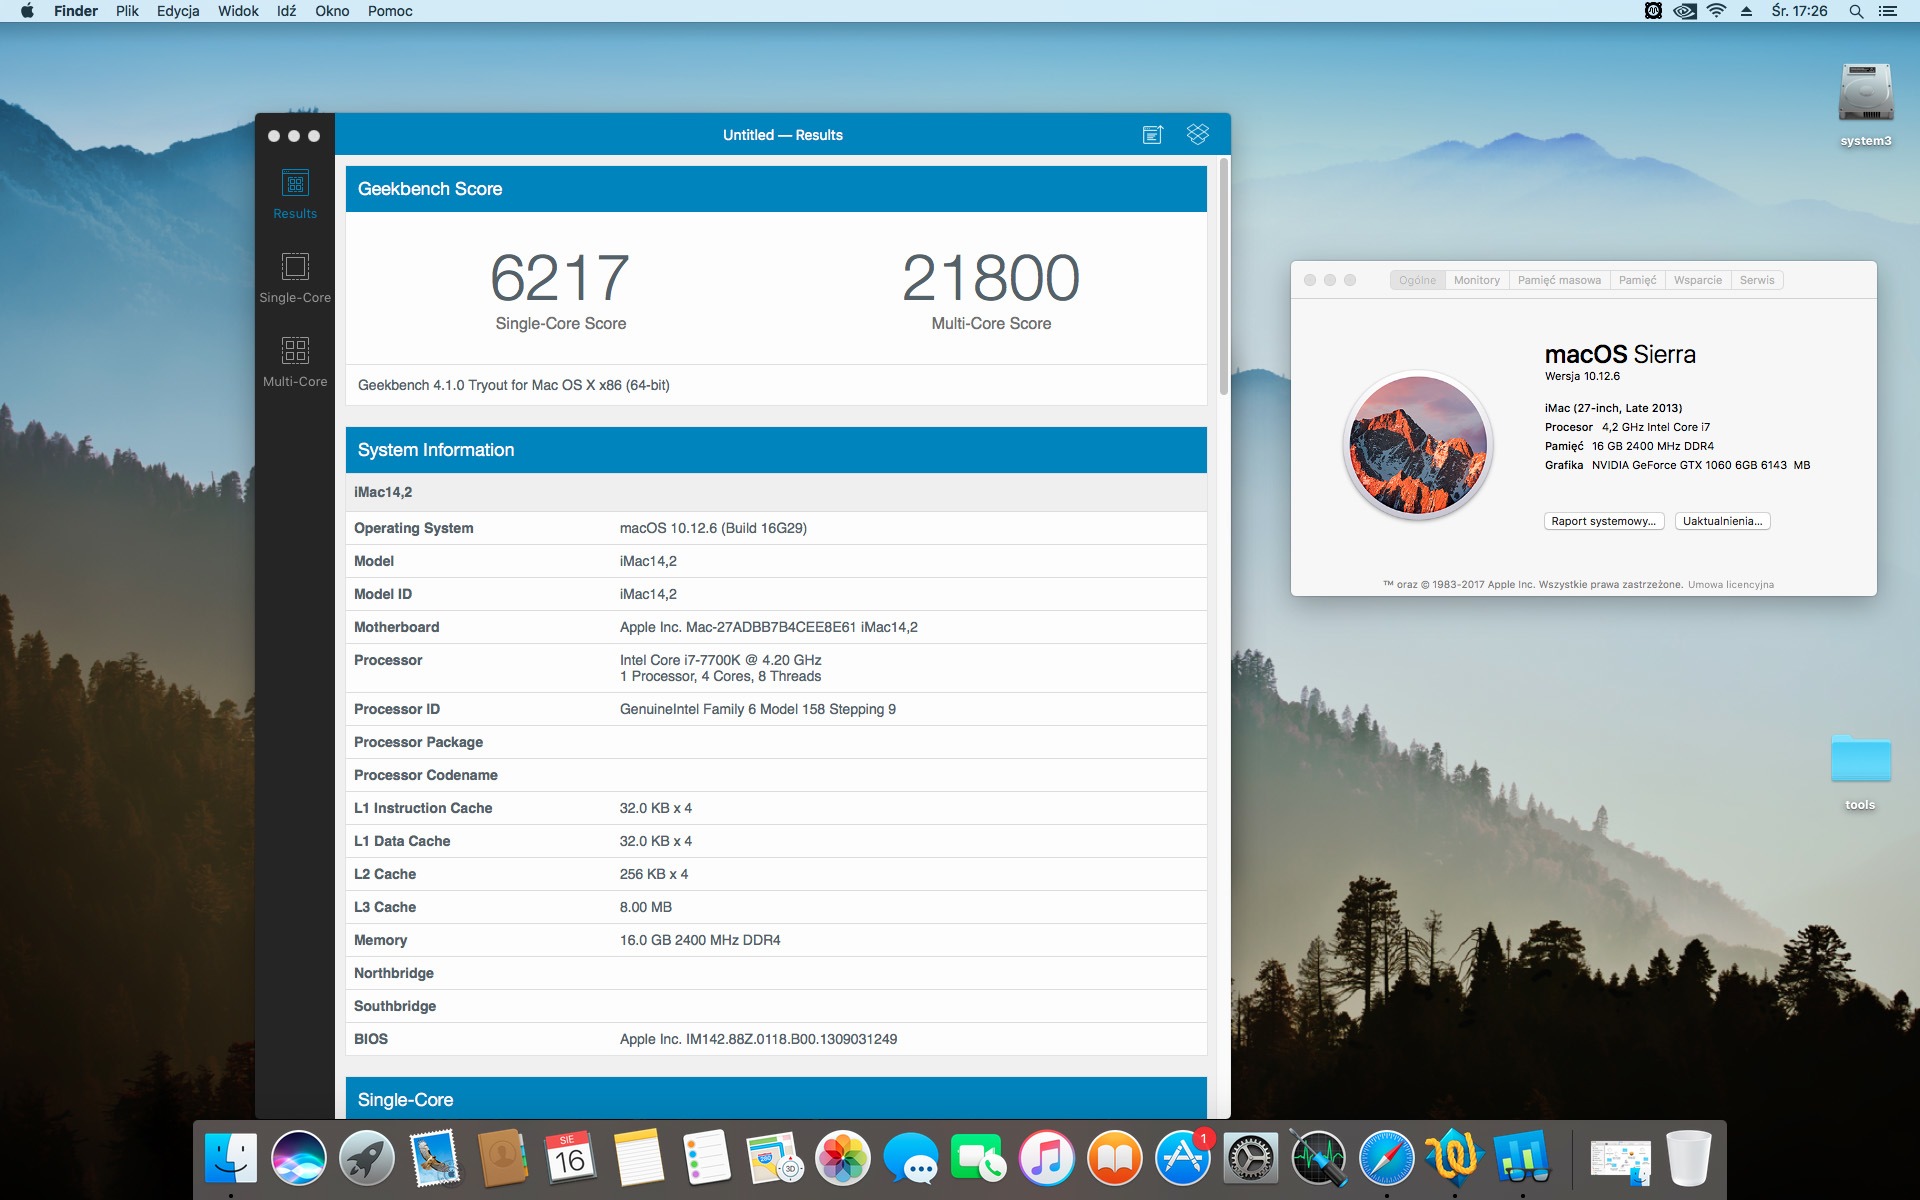Open the Widok menu
Screen dimensions: 1920x1200
point(238,11)
